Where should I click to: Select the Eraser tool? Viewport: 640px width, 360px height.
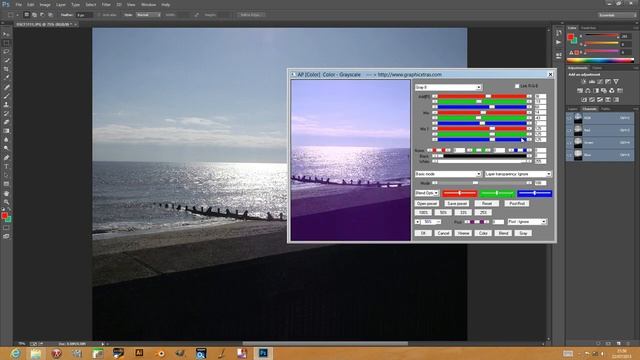tap(6, 122)
